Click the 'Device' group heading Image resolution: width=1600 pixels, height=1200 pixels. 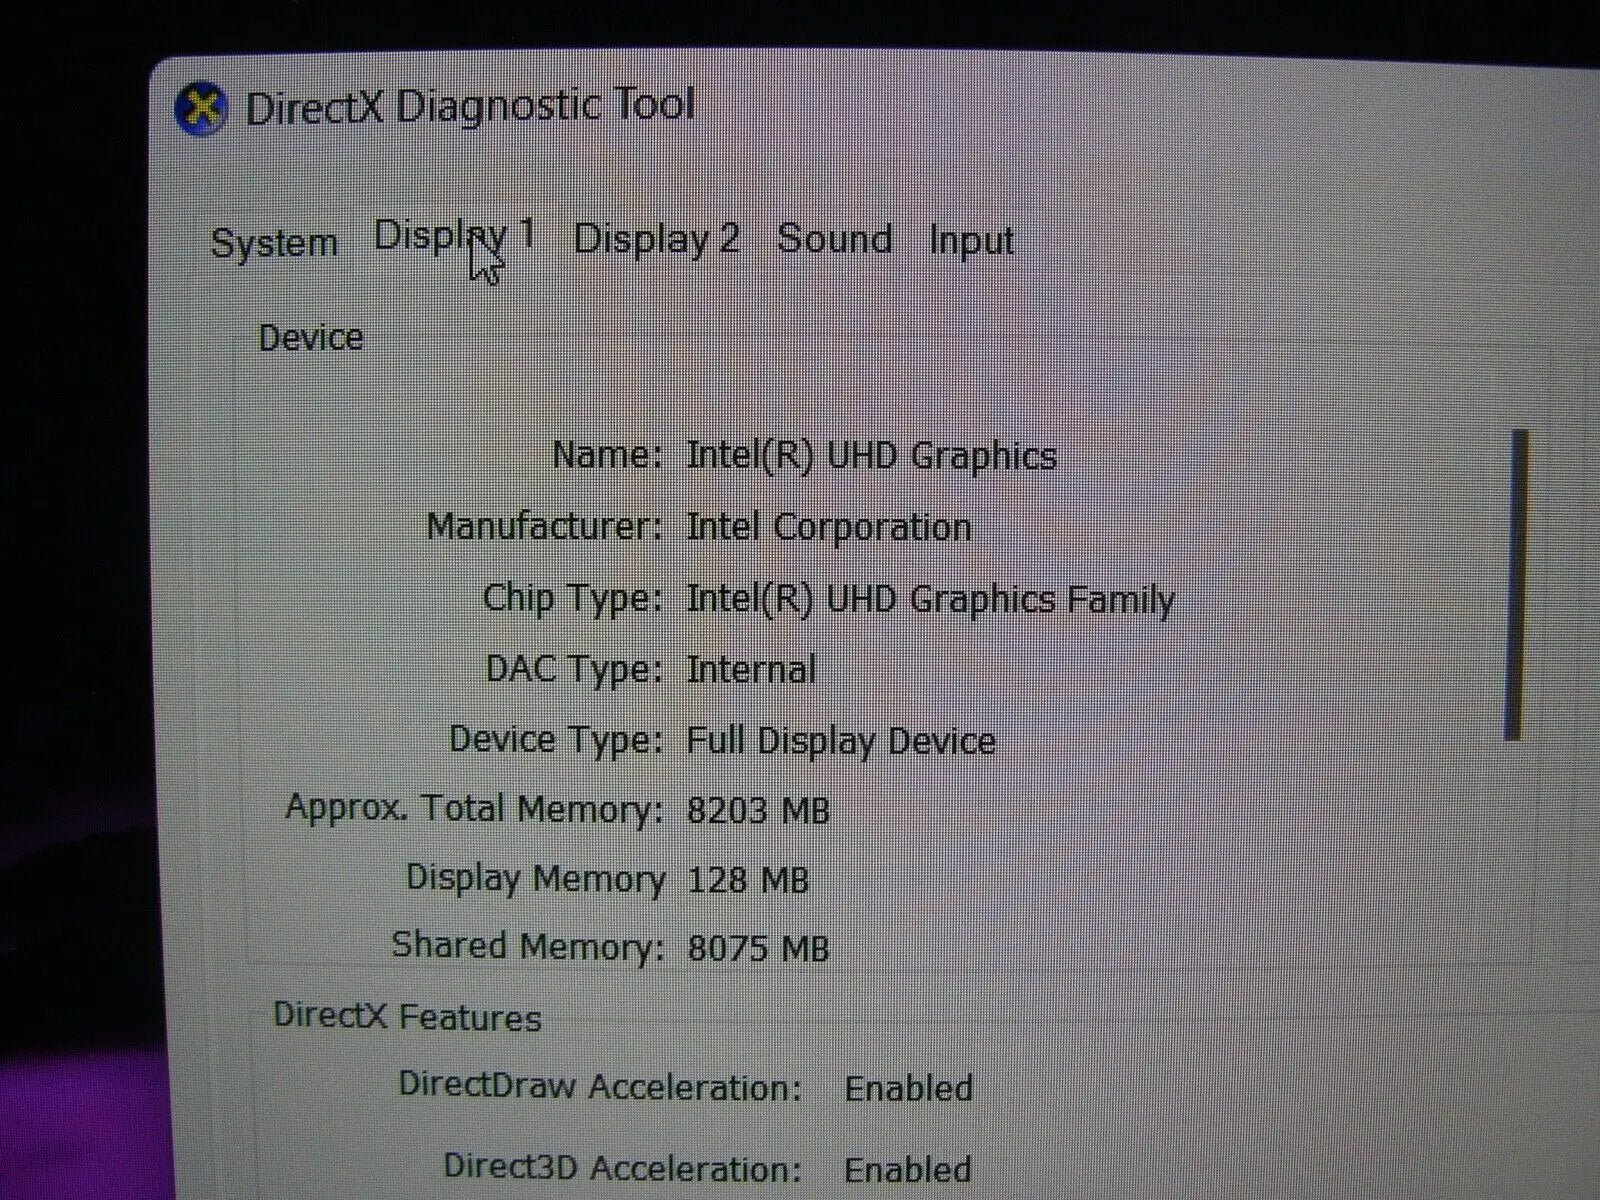point(310,338)
